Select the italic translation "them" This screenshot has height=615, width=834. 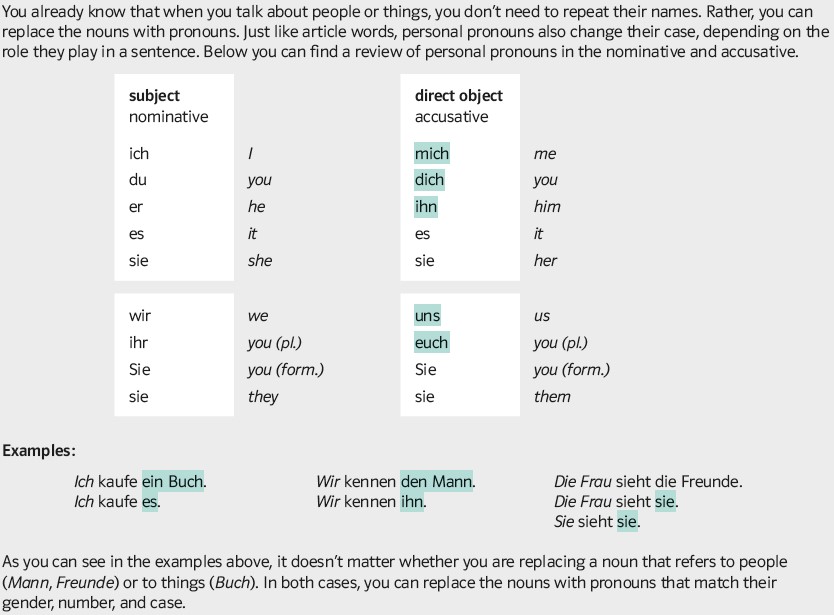552,397
